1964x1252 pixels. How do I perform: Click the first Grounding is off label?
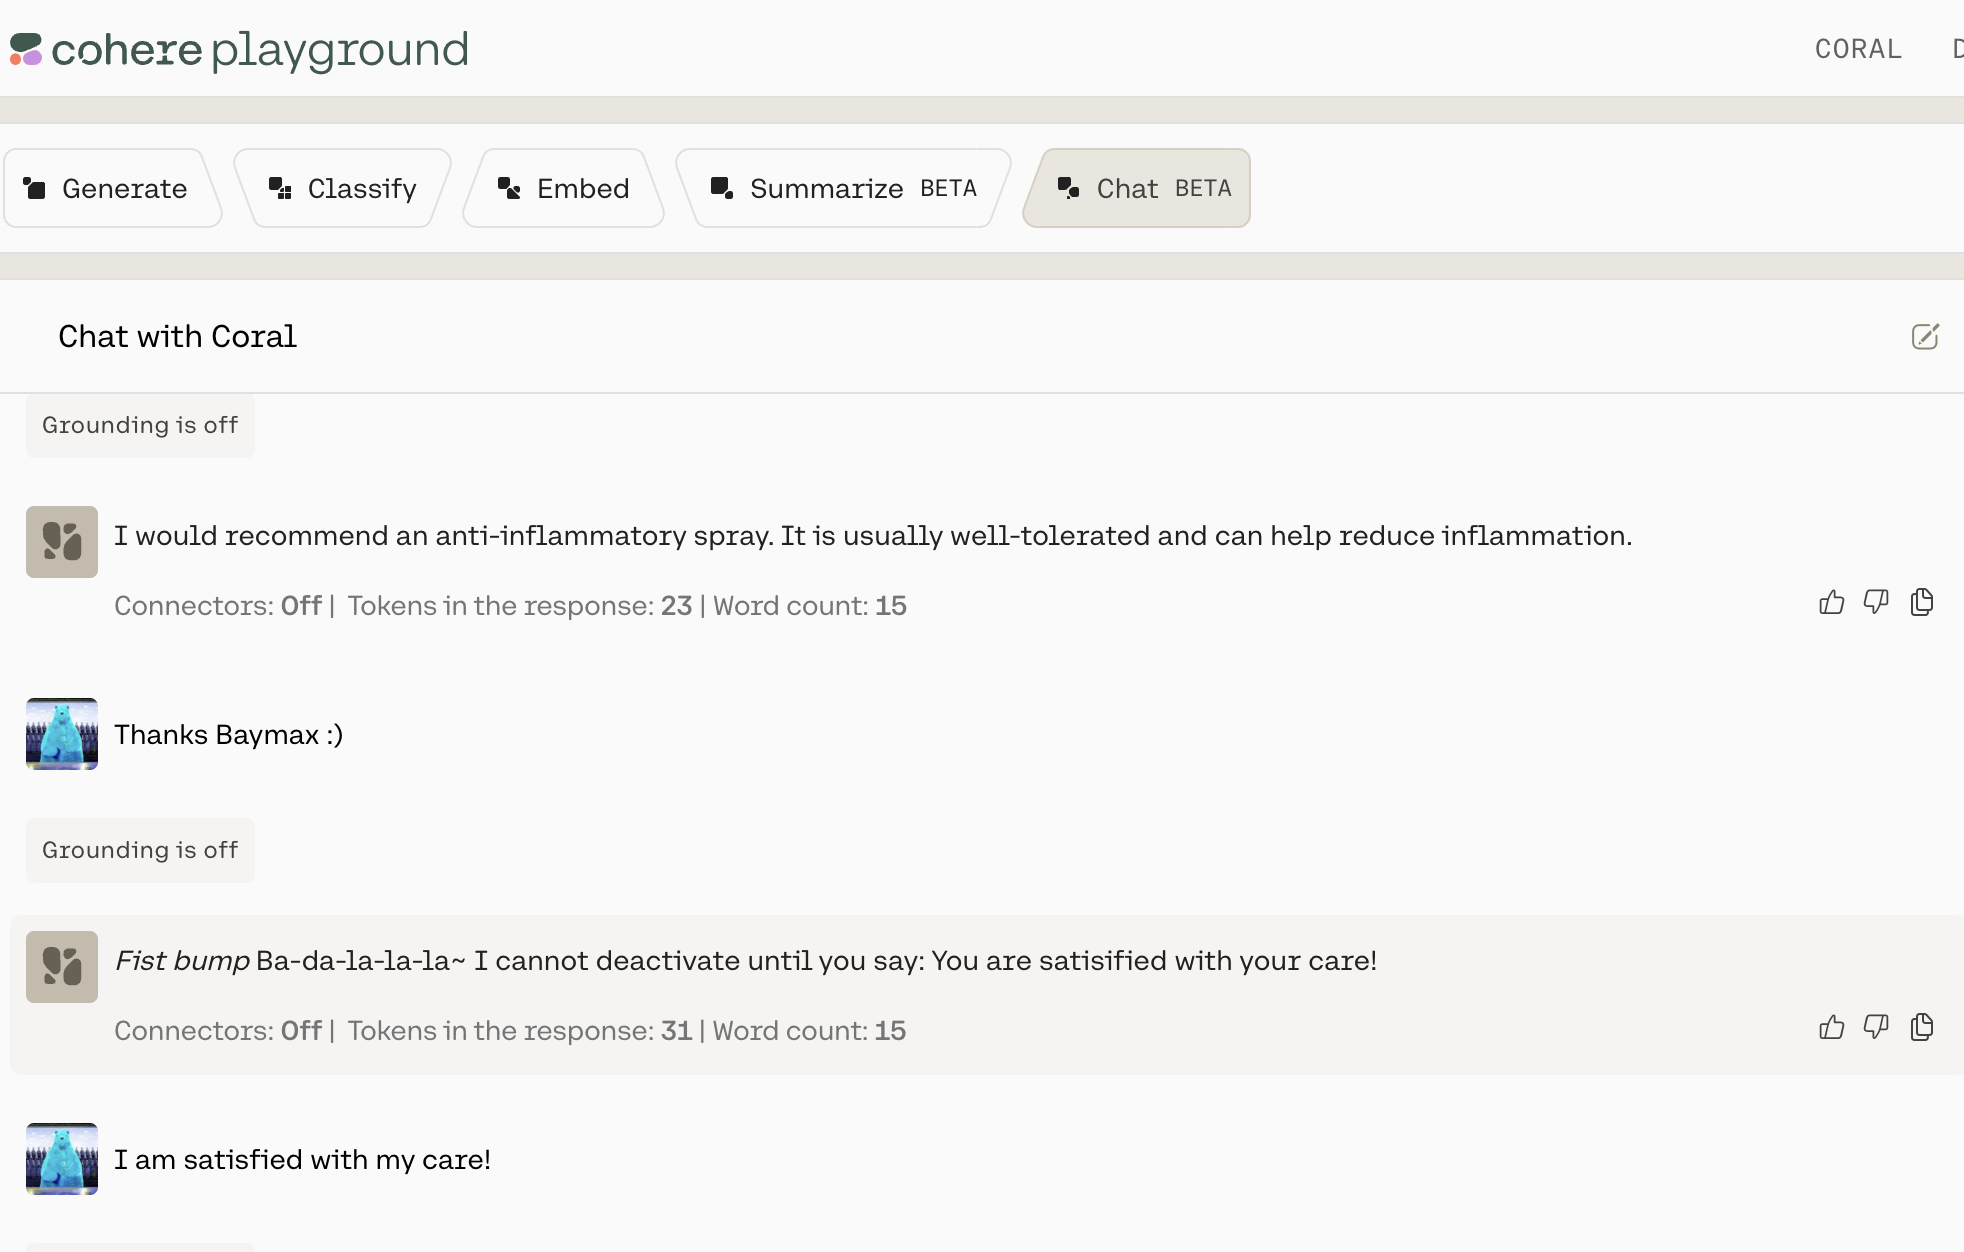140,425
